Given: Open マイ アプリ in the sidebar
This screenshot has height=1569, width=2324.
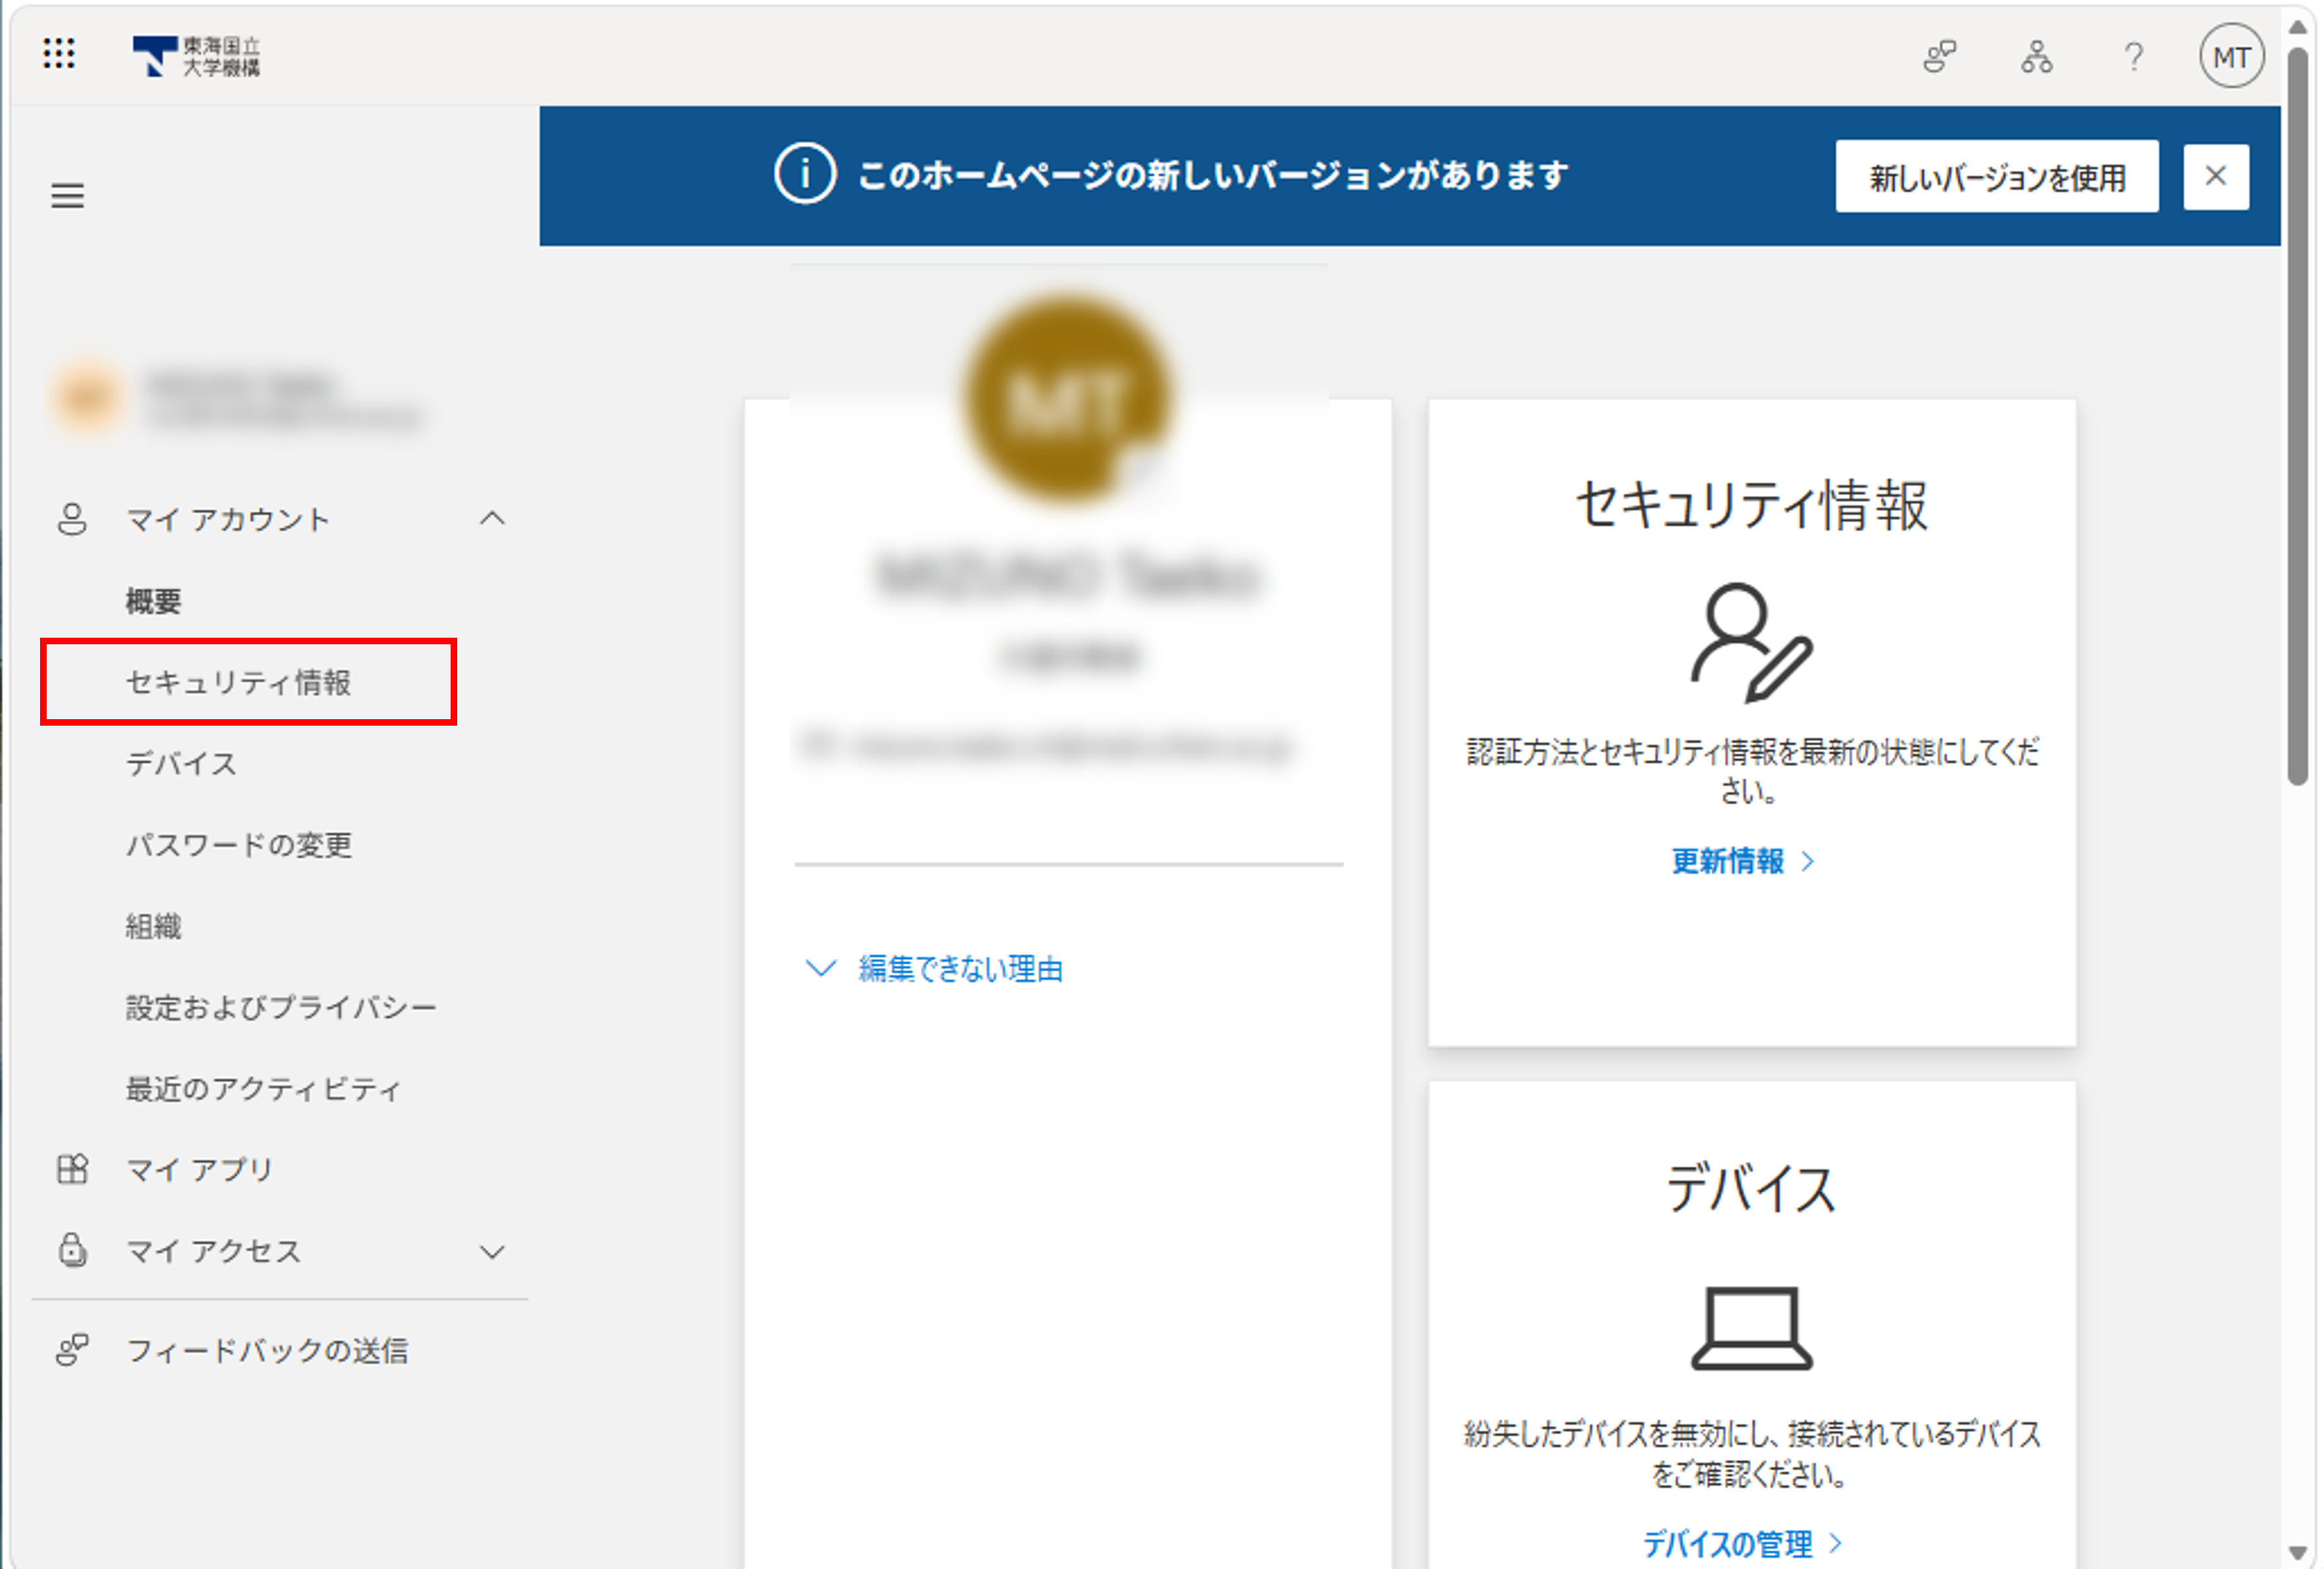Looking at the screenshot, I should (199, 1169).
